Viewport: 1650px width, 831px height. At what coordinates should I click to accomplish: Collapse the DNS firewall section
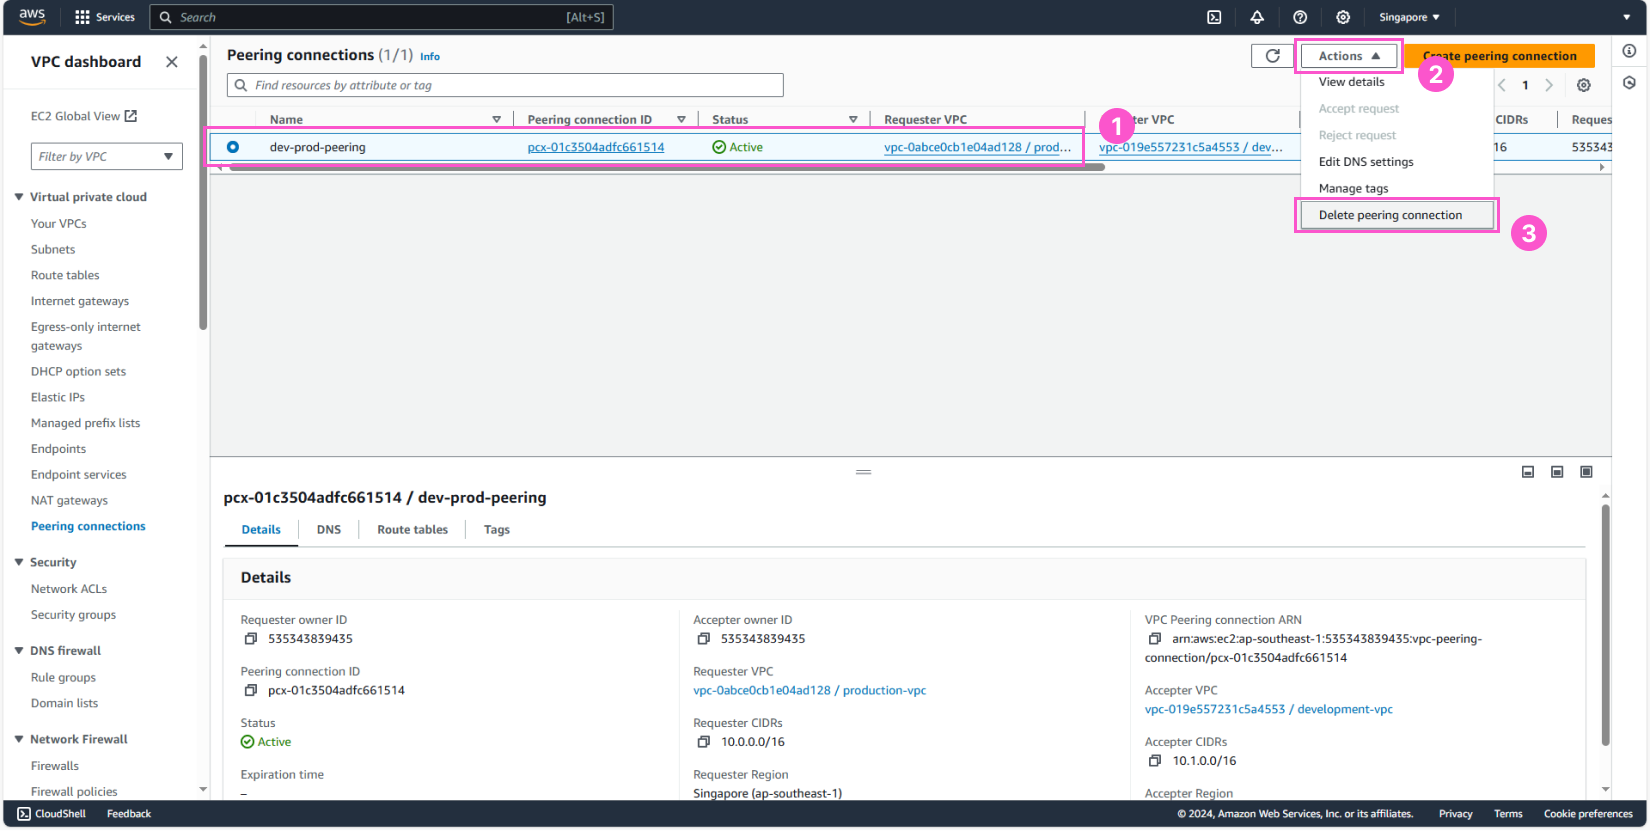coord(19,650)
